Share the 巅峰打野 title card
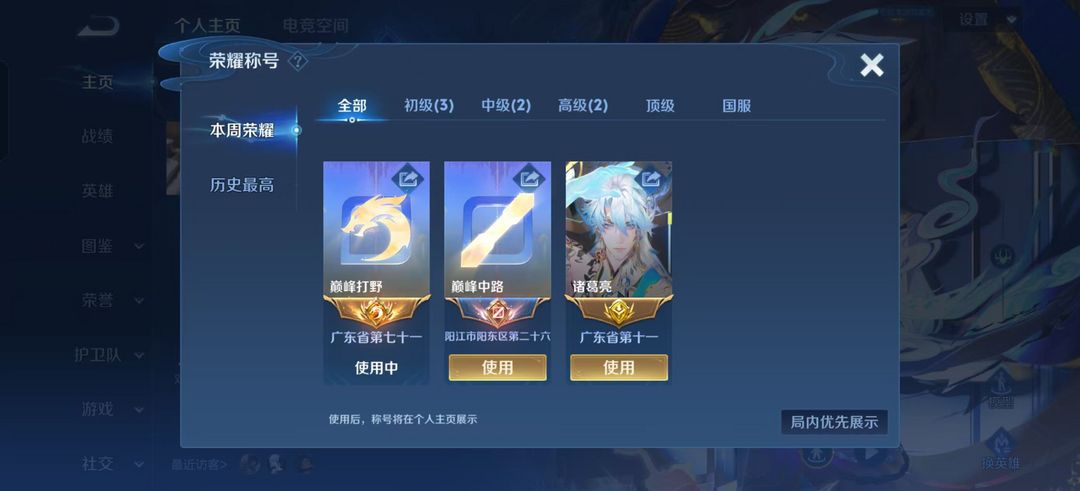This screenshot has width=1080, height=491. coord(408,180)
